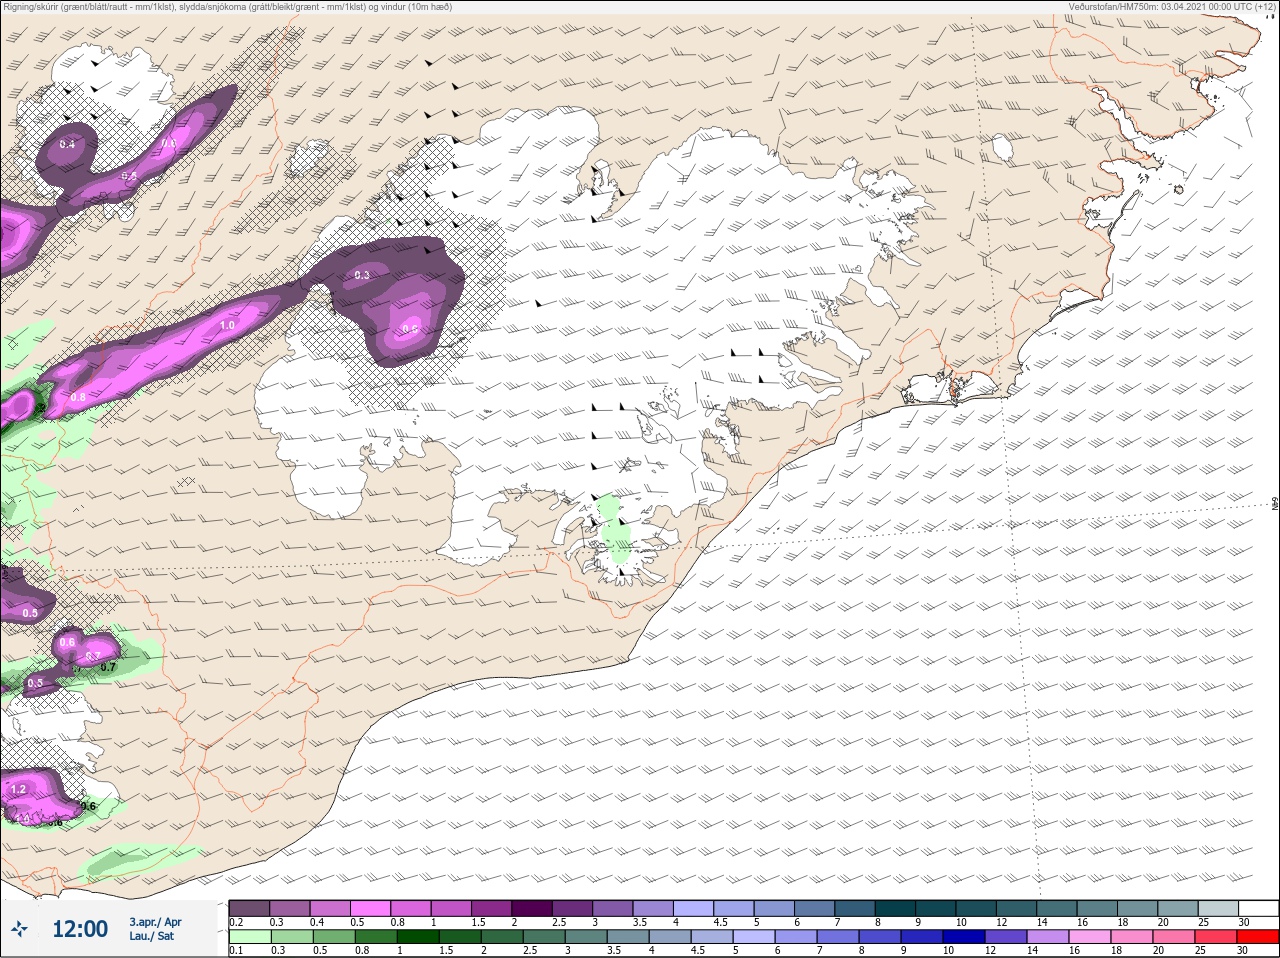The height and width of the screenshot is (958, 1280).
Task: Select lower legend swatch labeled 2.5
Action: (x=544, y=937)
